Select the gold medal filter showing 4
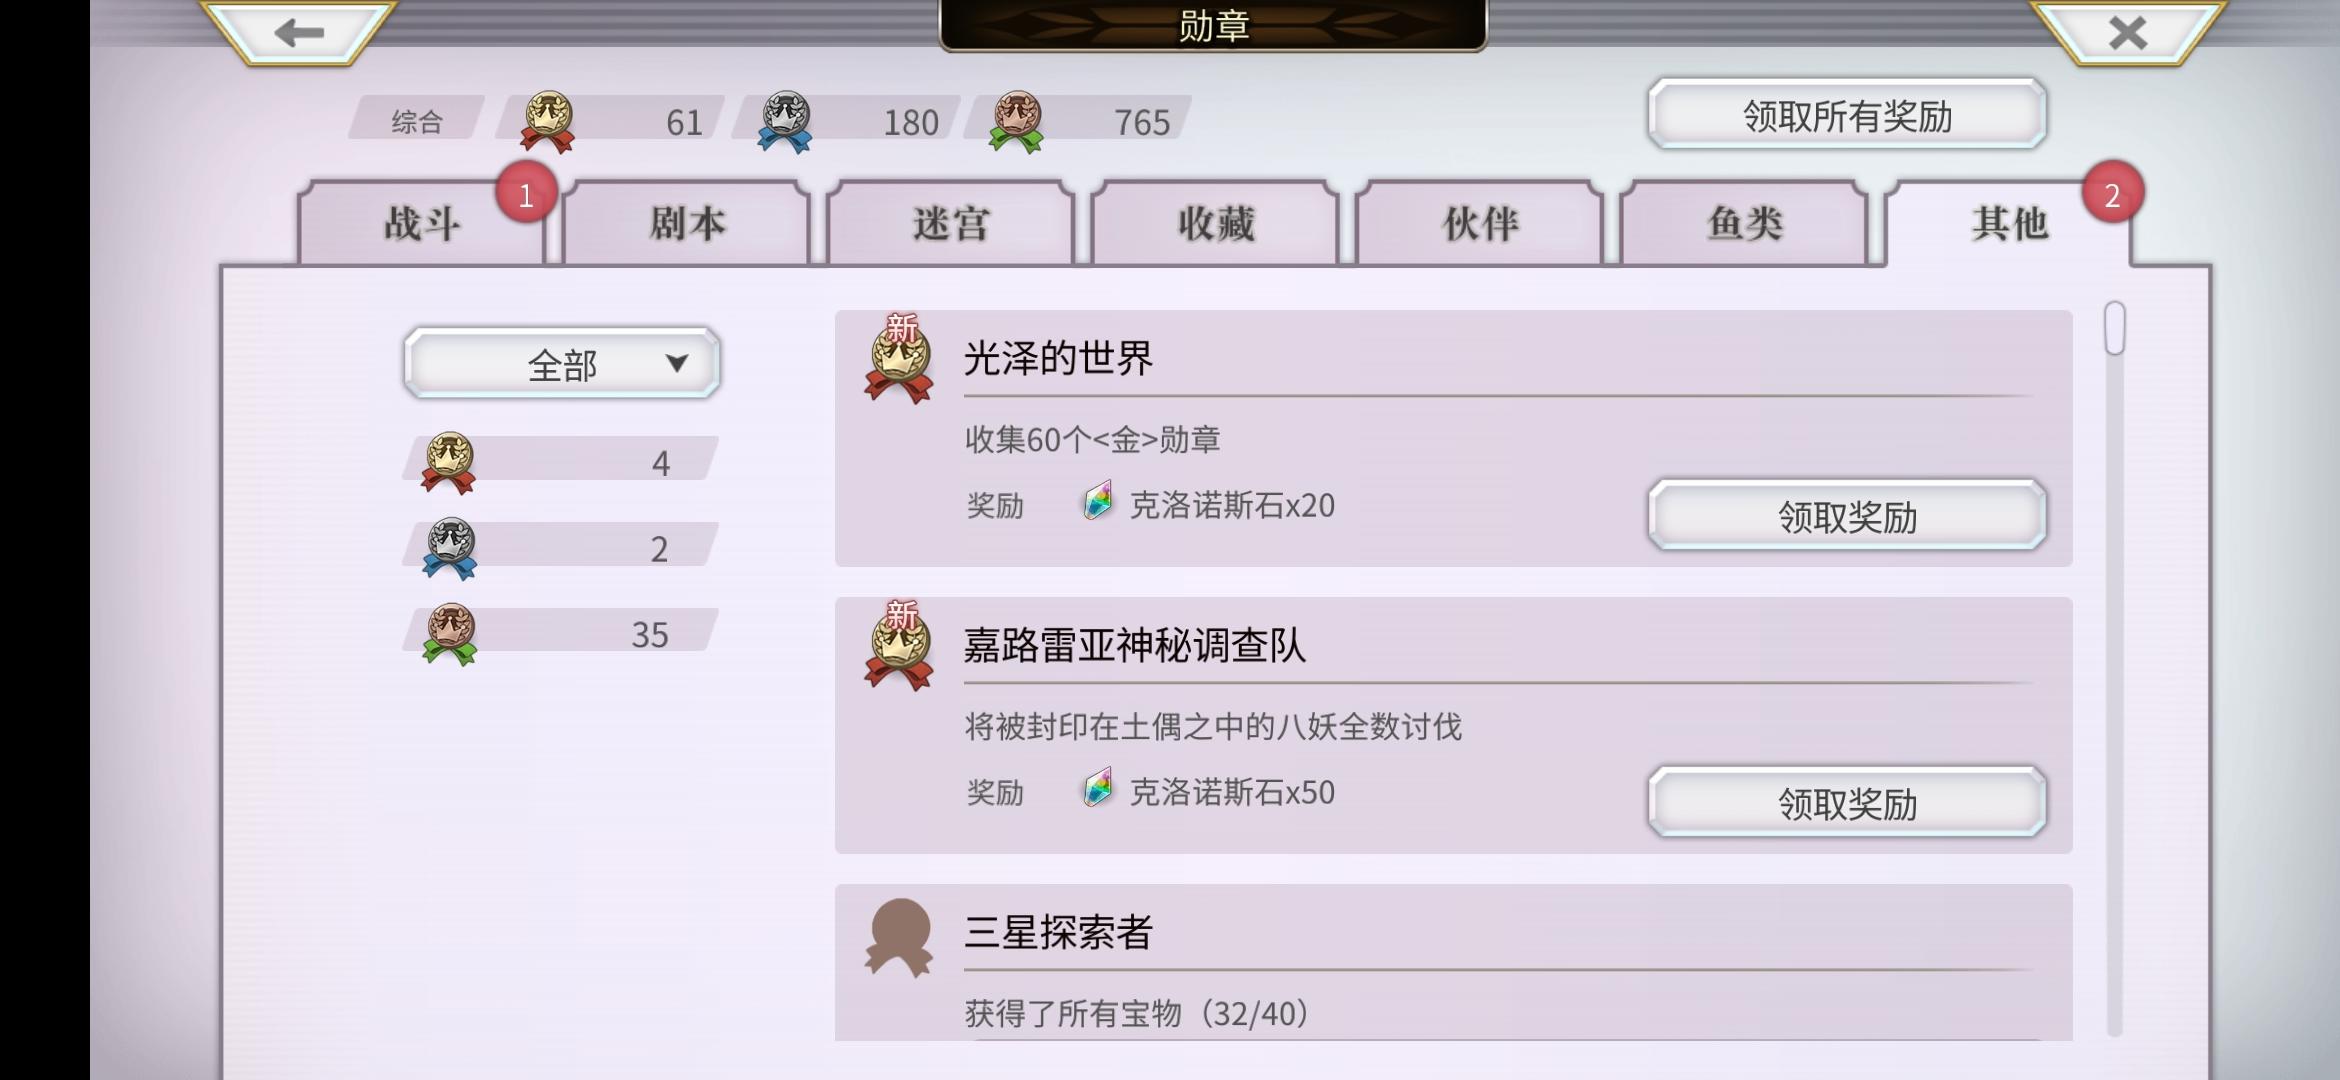Viewport: 2340px width, 1080px height. pyautogui.click(x=560, y=462)
